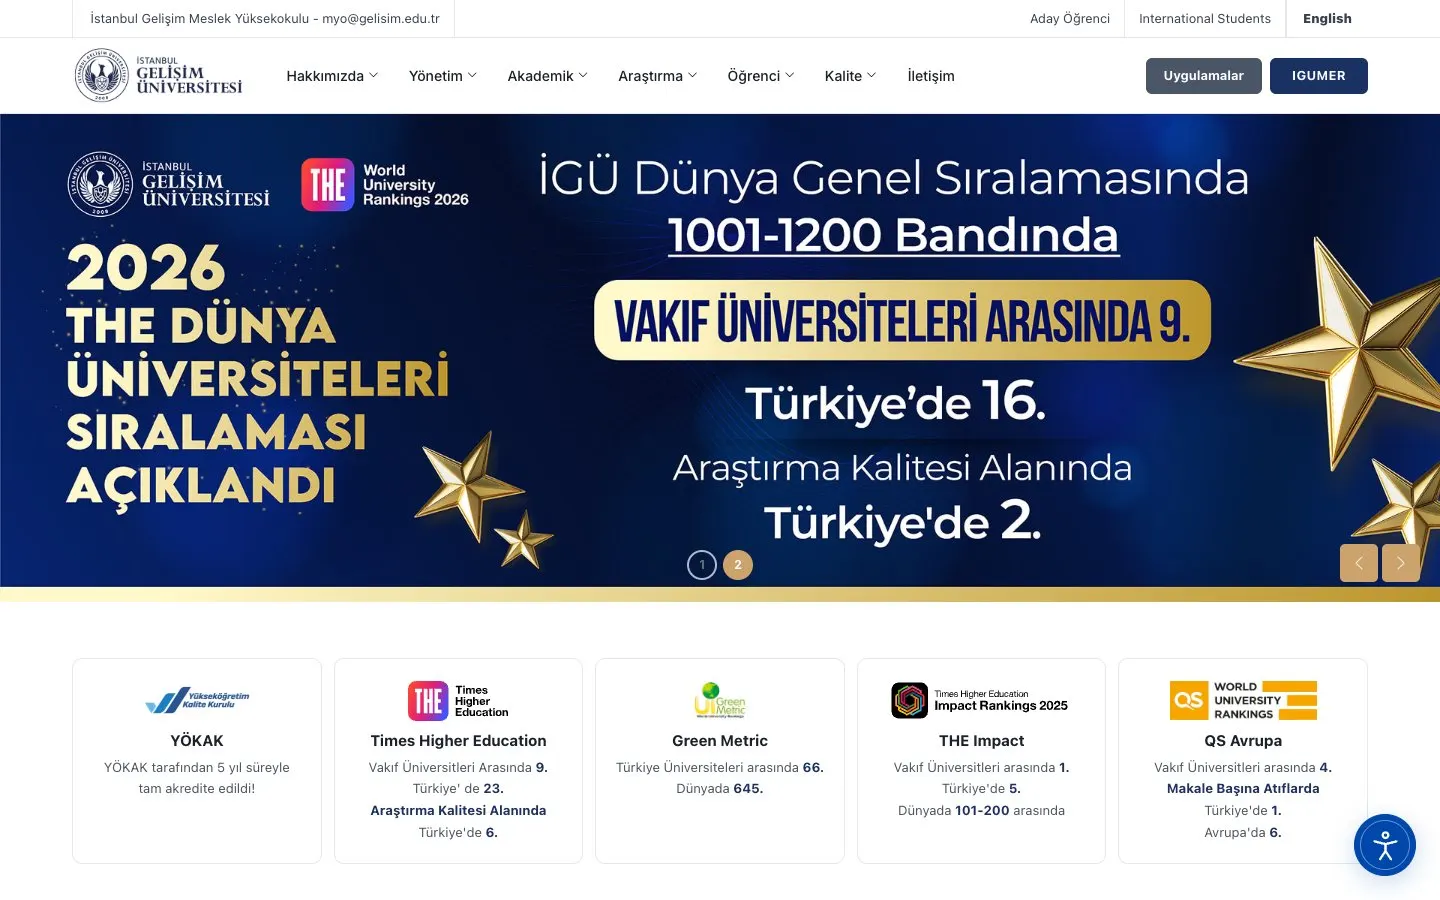
Task: Open the Akademik dropdown menu
Action: tap(548, 76)
